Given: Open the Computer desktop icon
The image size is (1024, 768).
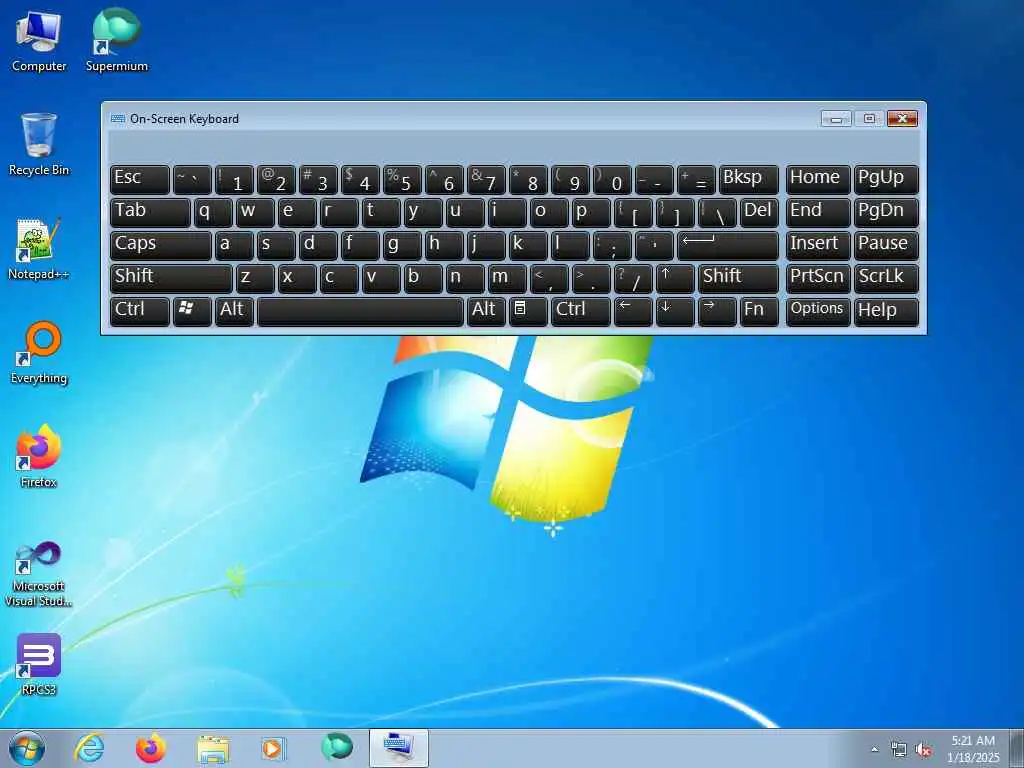Looking at the screenshot, I should click(39, 40).
